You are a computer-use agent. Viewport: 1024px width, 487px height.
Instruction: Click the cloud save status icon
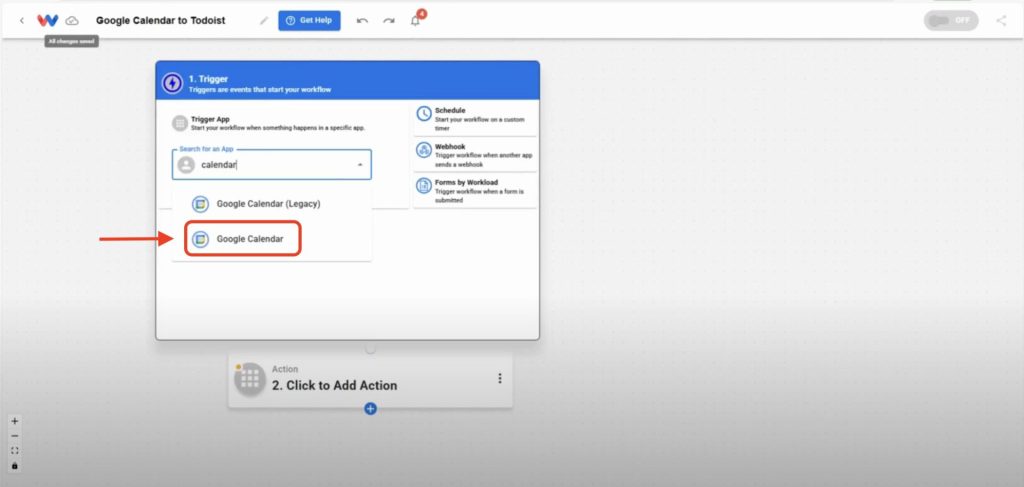pyautogui.click(x=72, y=21)
